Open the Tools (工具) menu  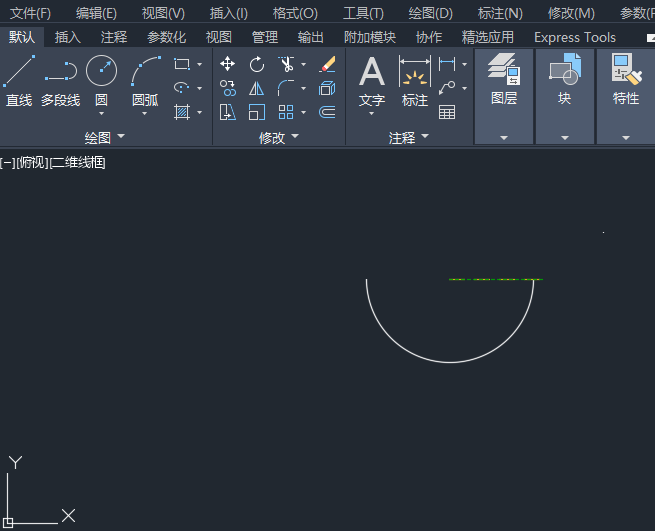click(x=363, y=13)
